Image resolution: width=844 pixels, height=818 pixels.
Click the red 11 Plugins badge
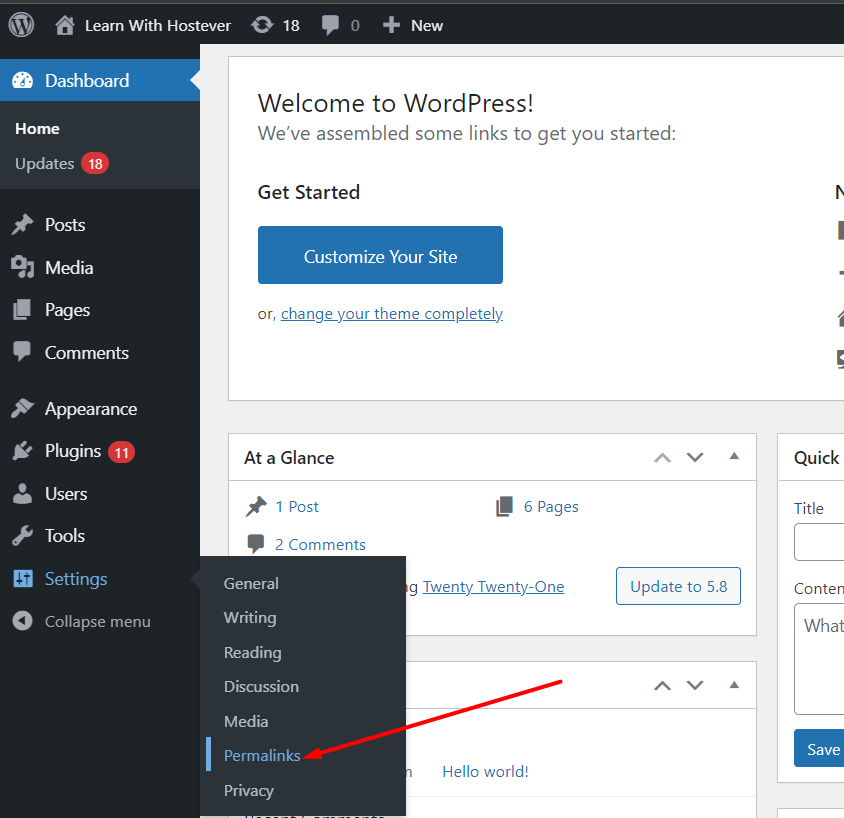pyautogui.click(x=122, y=452)
